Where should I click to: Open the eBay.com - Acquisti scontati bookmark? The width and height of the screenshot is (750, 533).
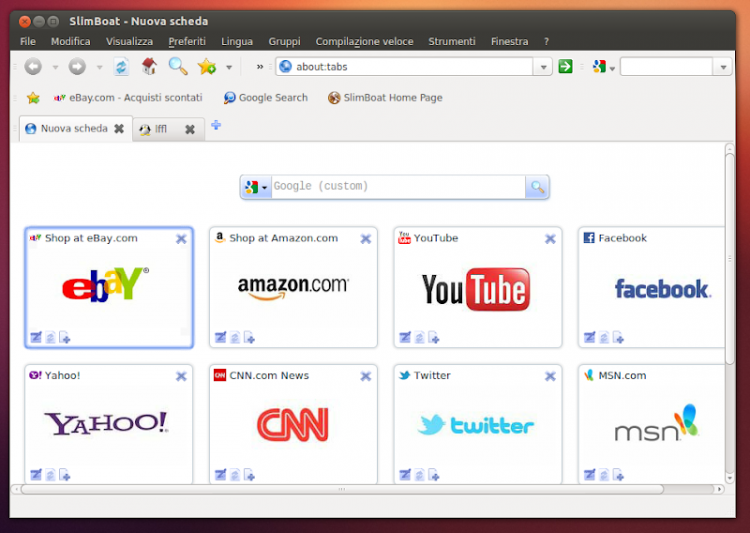point(128,98)
